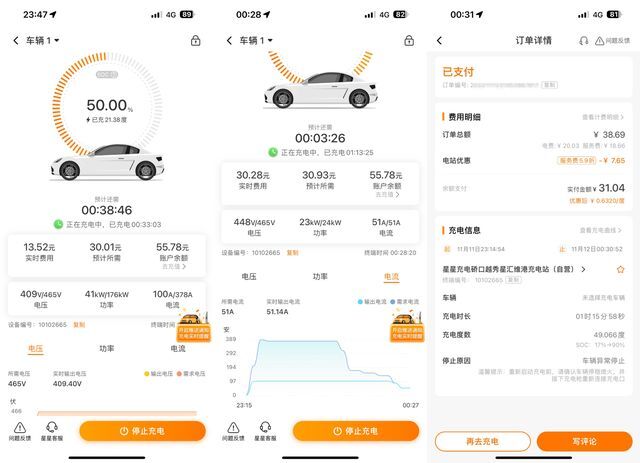Favorite the charging station with the star icon
640x463 pixels.
(620, 269)
